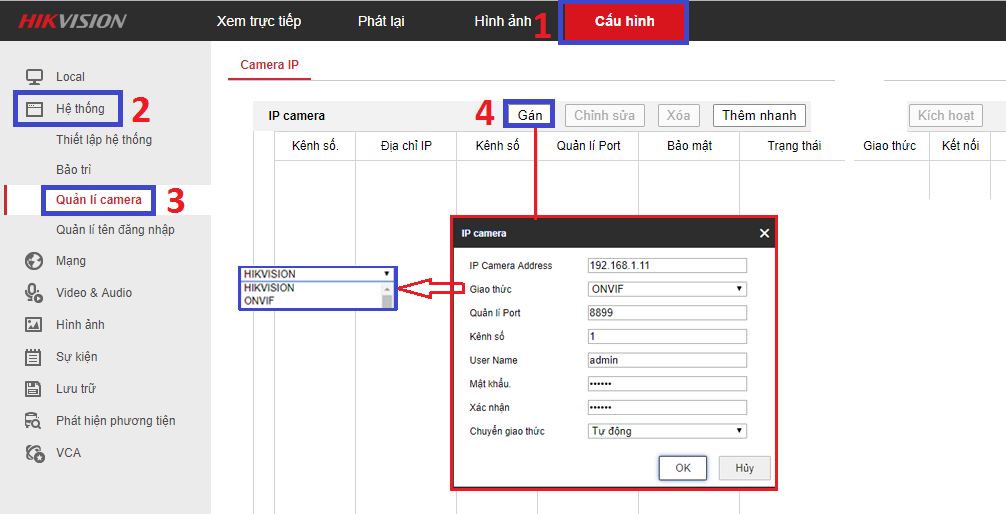1006x514 pixels.
Task: Focus the Xác nhận password field
Action: tap(667, 407)
